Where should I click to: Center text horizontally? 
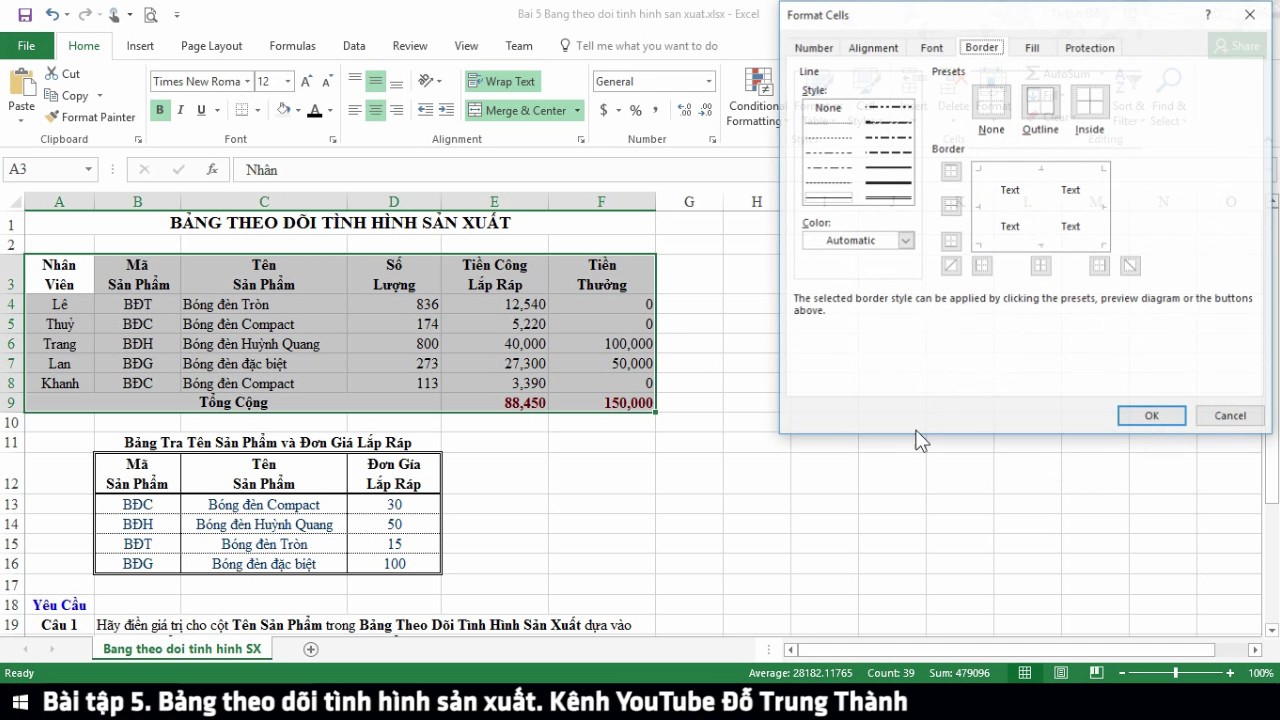coord(376,110)
